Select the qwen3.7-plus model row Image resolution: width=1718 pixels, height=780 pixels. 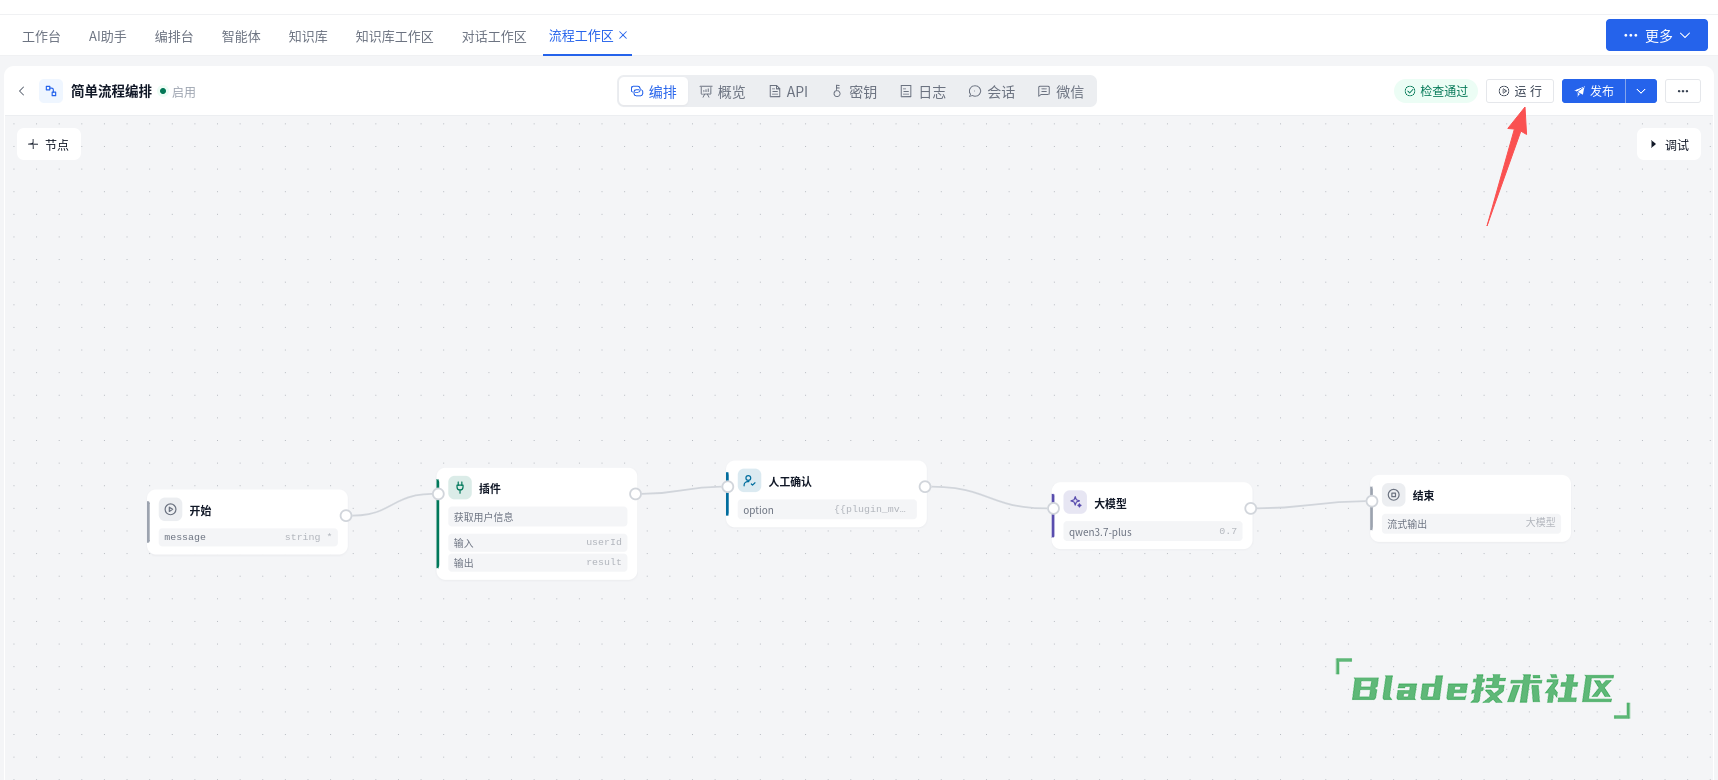coord(1153,532)
